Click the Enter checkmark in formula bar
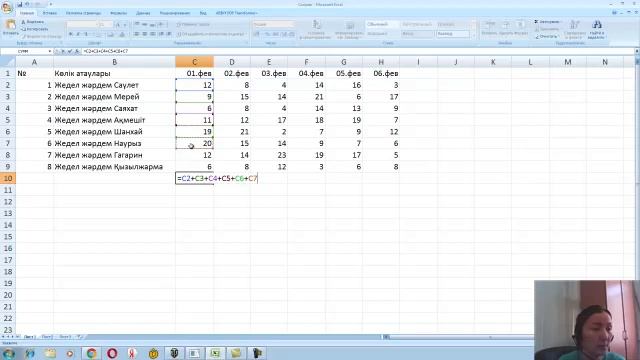The image size is (640, 360). coord(69,51)
